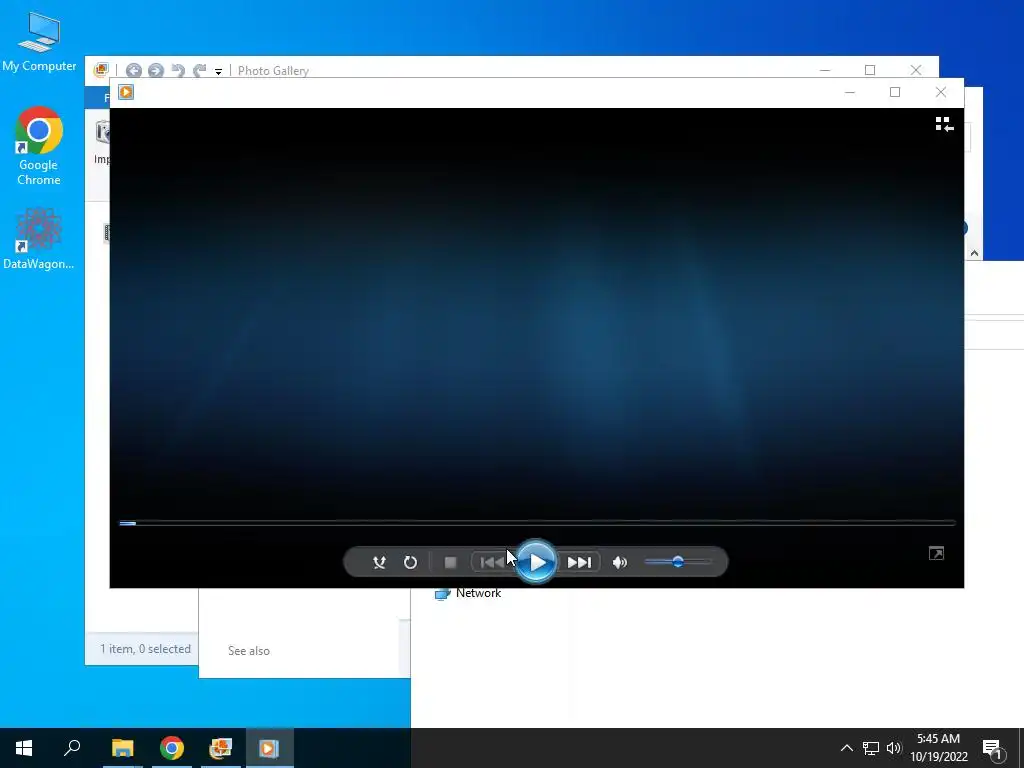Open the notification center
This screenshot has height=768, width=1024.
pos(992,748)
